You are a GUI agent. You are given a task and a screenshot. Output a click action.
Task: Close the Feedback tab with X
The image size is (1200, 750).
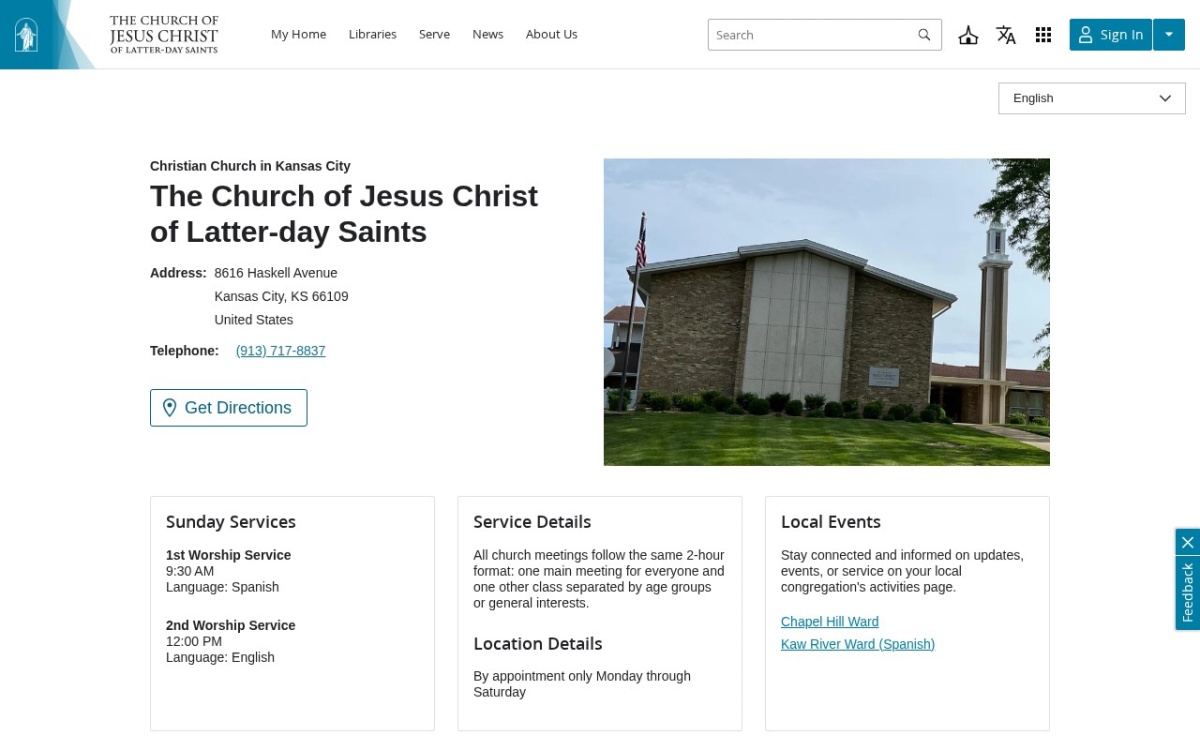click(x=1187, y=542)
